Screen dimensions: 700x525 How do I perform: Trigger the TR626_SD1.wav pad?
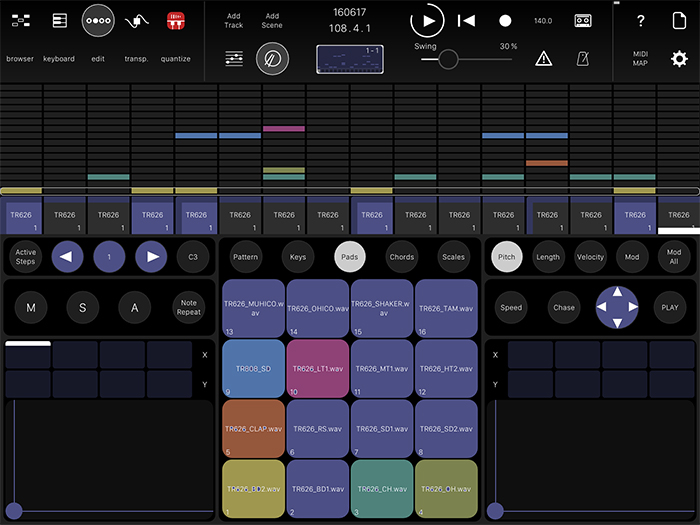[382, 429]
